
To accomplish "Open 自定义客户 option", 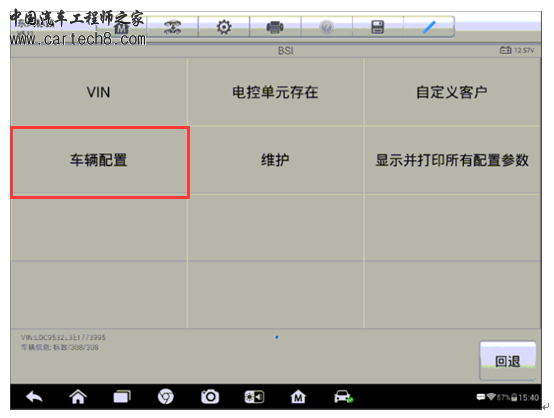I will (x=452, y=92).
